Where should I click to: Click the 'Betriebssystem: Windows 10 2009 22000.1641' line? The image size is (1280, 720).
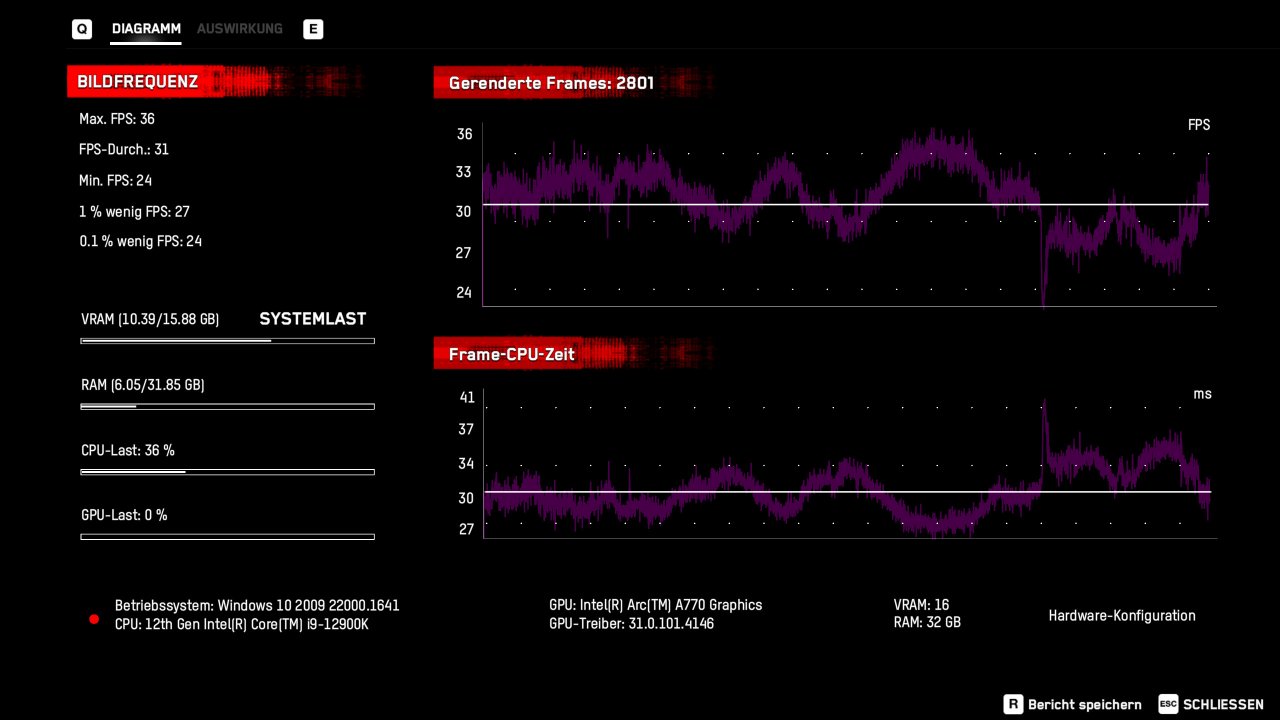tap(257, 606)
